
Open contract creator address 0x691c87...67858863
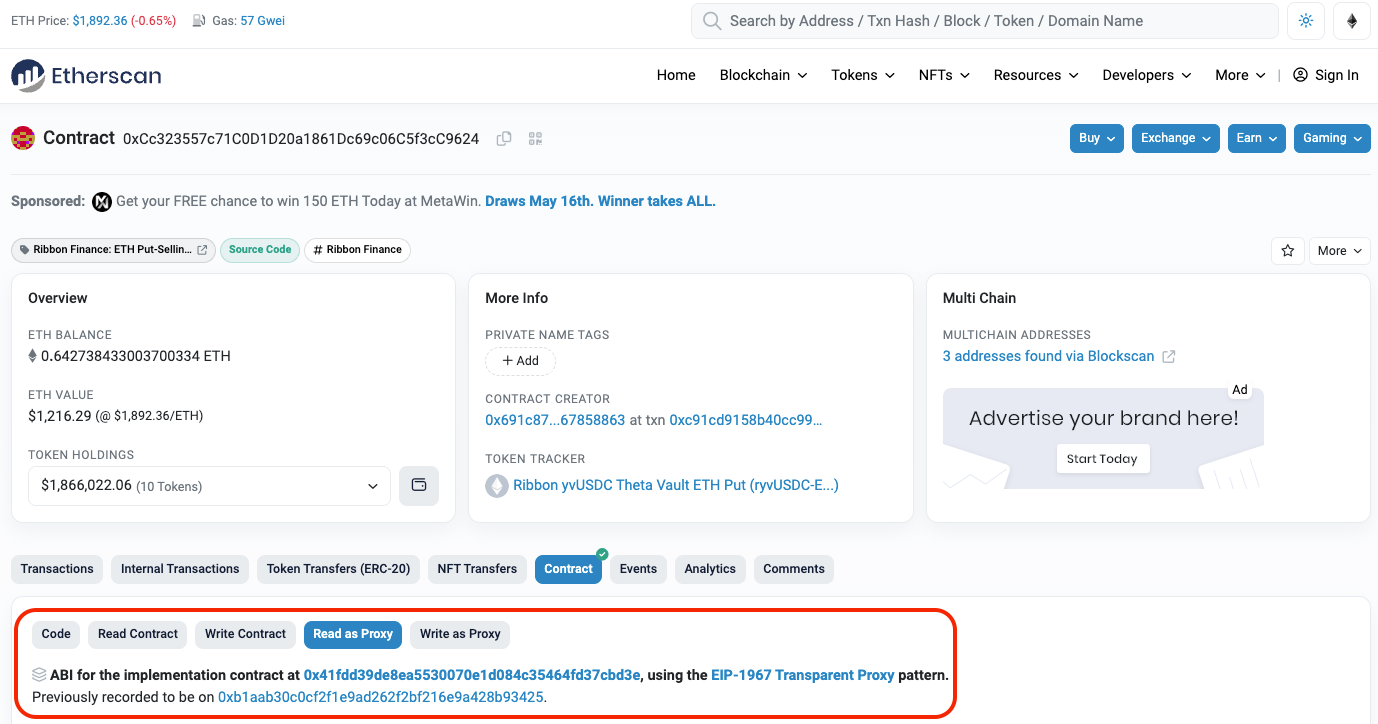pos(555,420)
